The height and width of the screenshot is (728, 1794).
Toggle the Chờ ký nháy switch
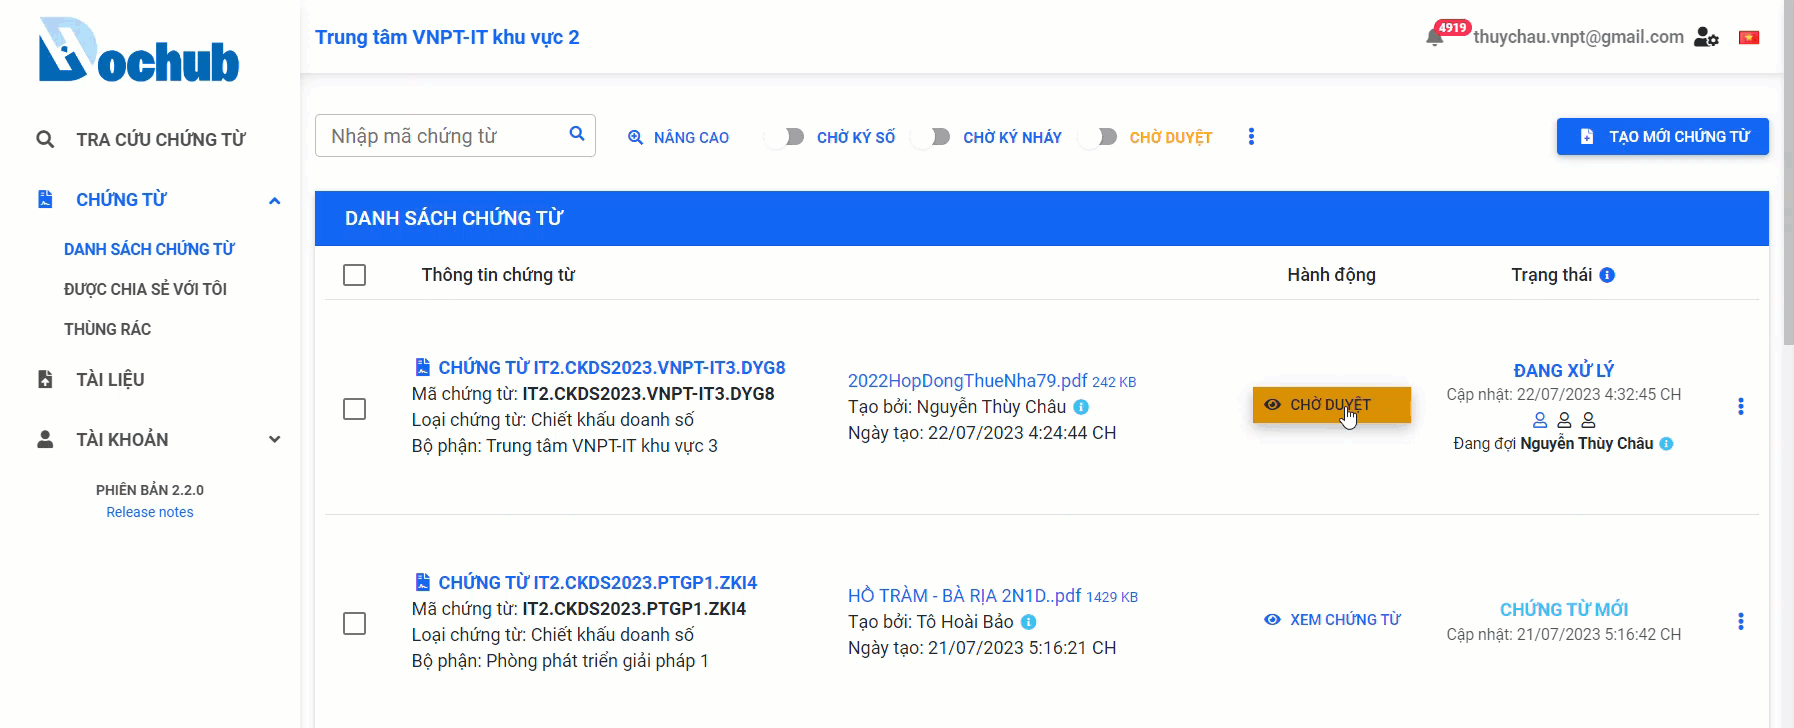click(x=932, y=137)
